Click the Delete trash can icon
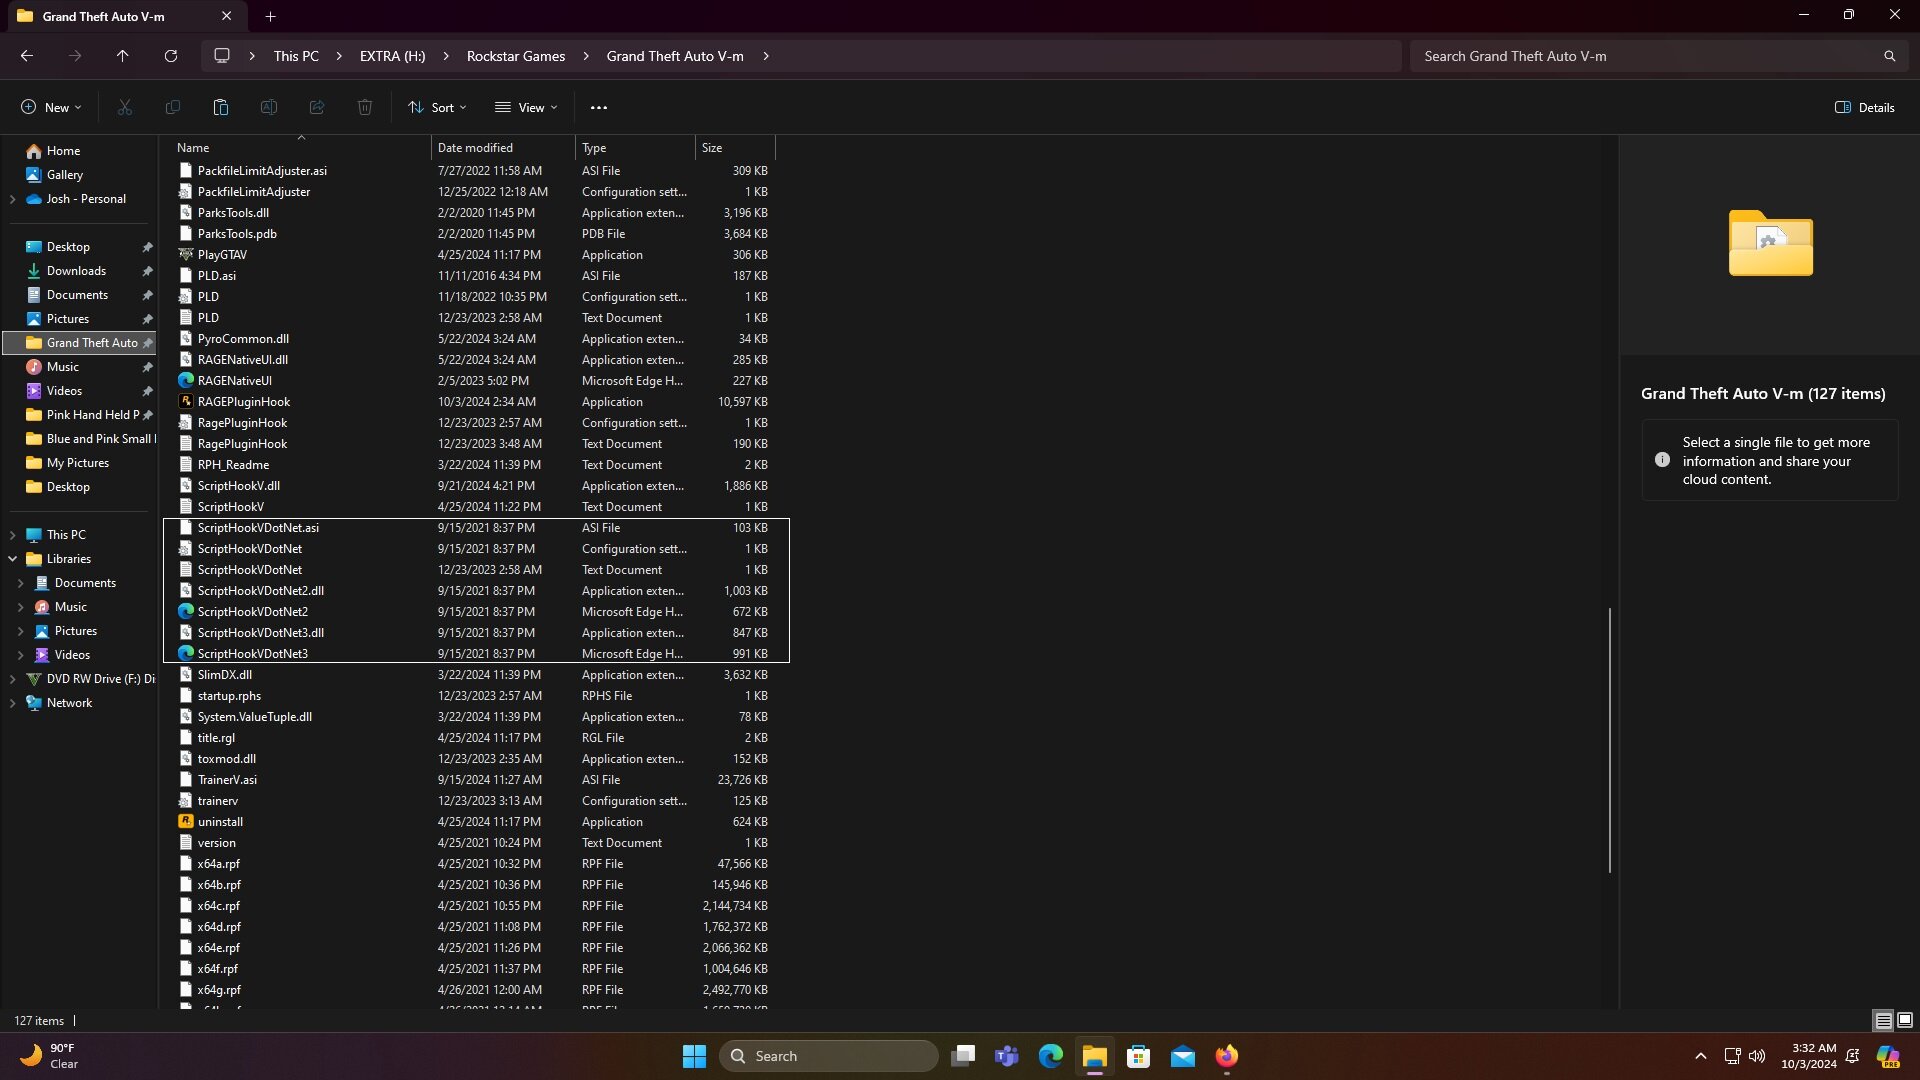The height and width of the screenshot is (1080, 1920). click(365, 107)
